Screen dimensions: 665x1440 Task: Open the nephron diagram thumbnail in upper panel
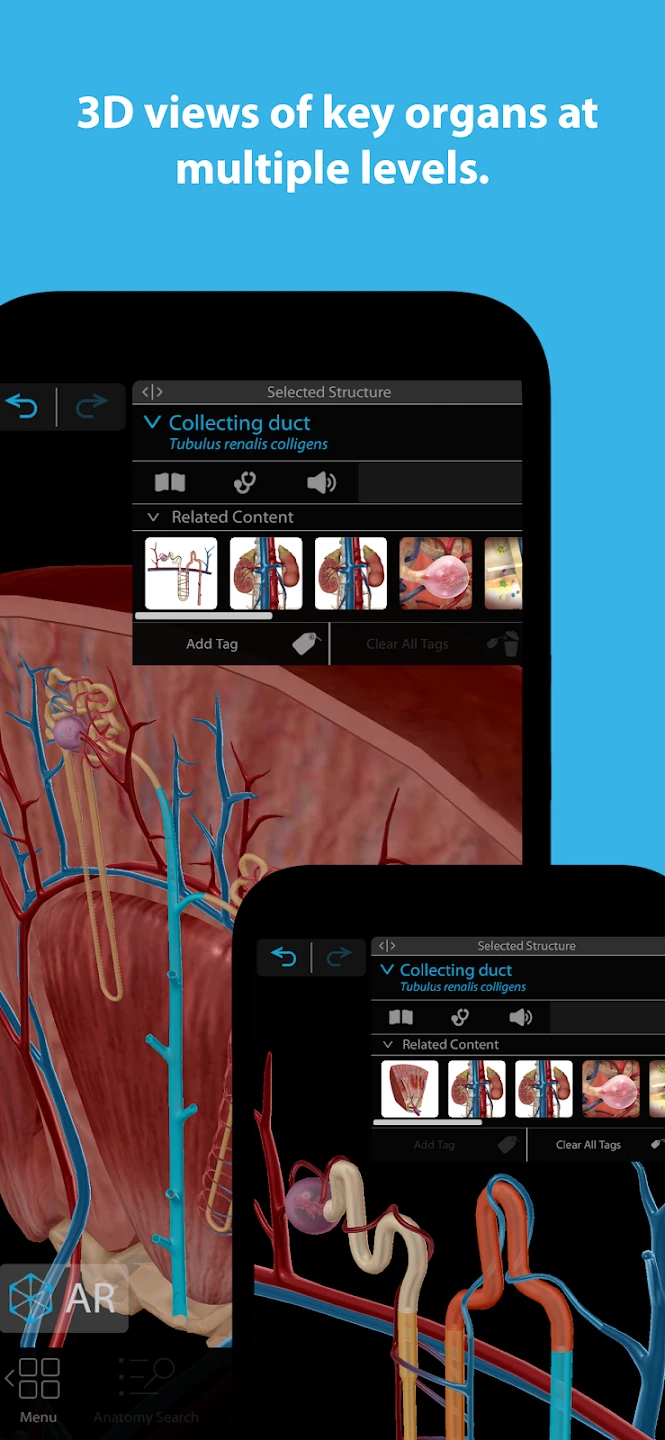click(181, 573)
